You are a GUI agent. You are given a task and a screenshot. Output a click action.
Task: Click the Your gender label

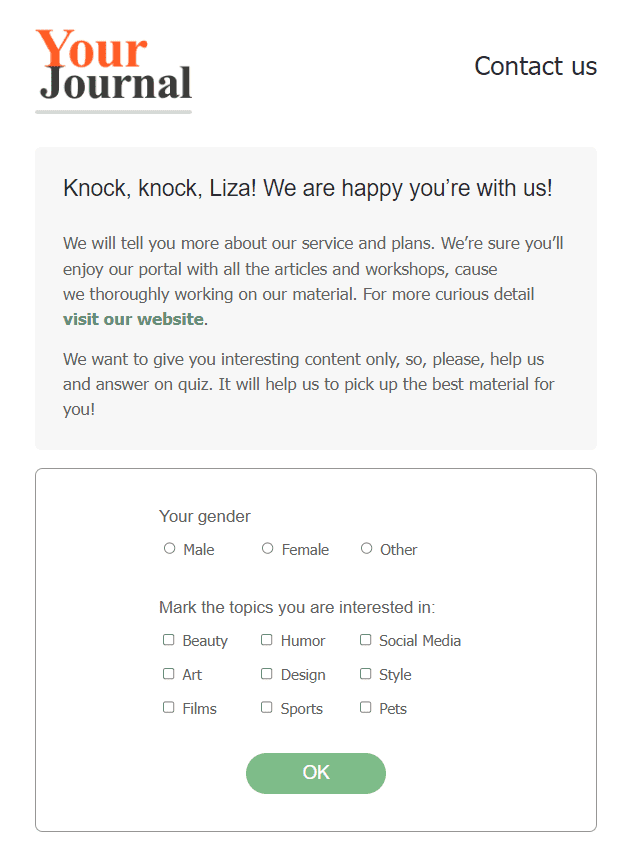point(204,516)
